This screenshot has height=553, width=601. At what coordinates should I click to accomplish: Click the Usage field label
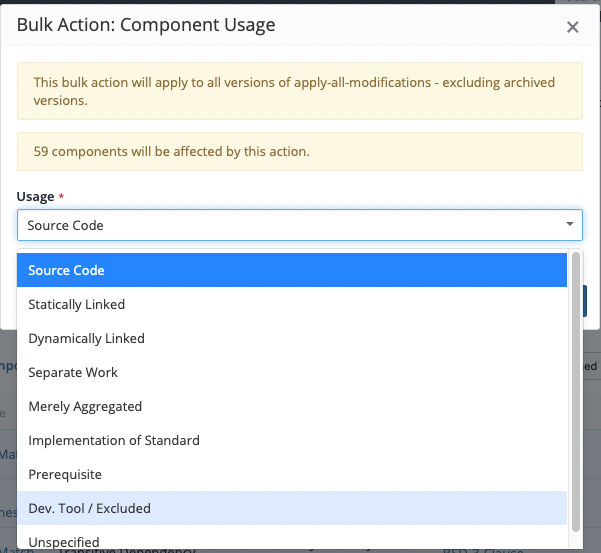coord(35,196)
